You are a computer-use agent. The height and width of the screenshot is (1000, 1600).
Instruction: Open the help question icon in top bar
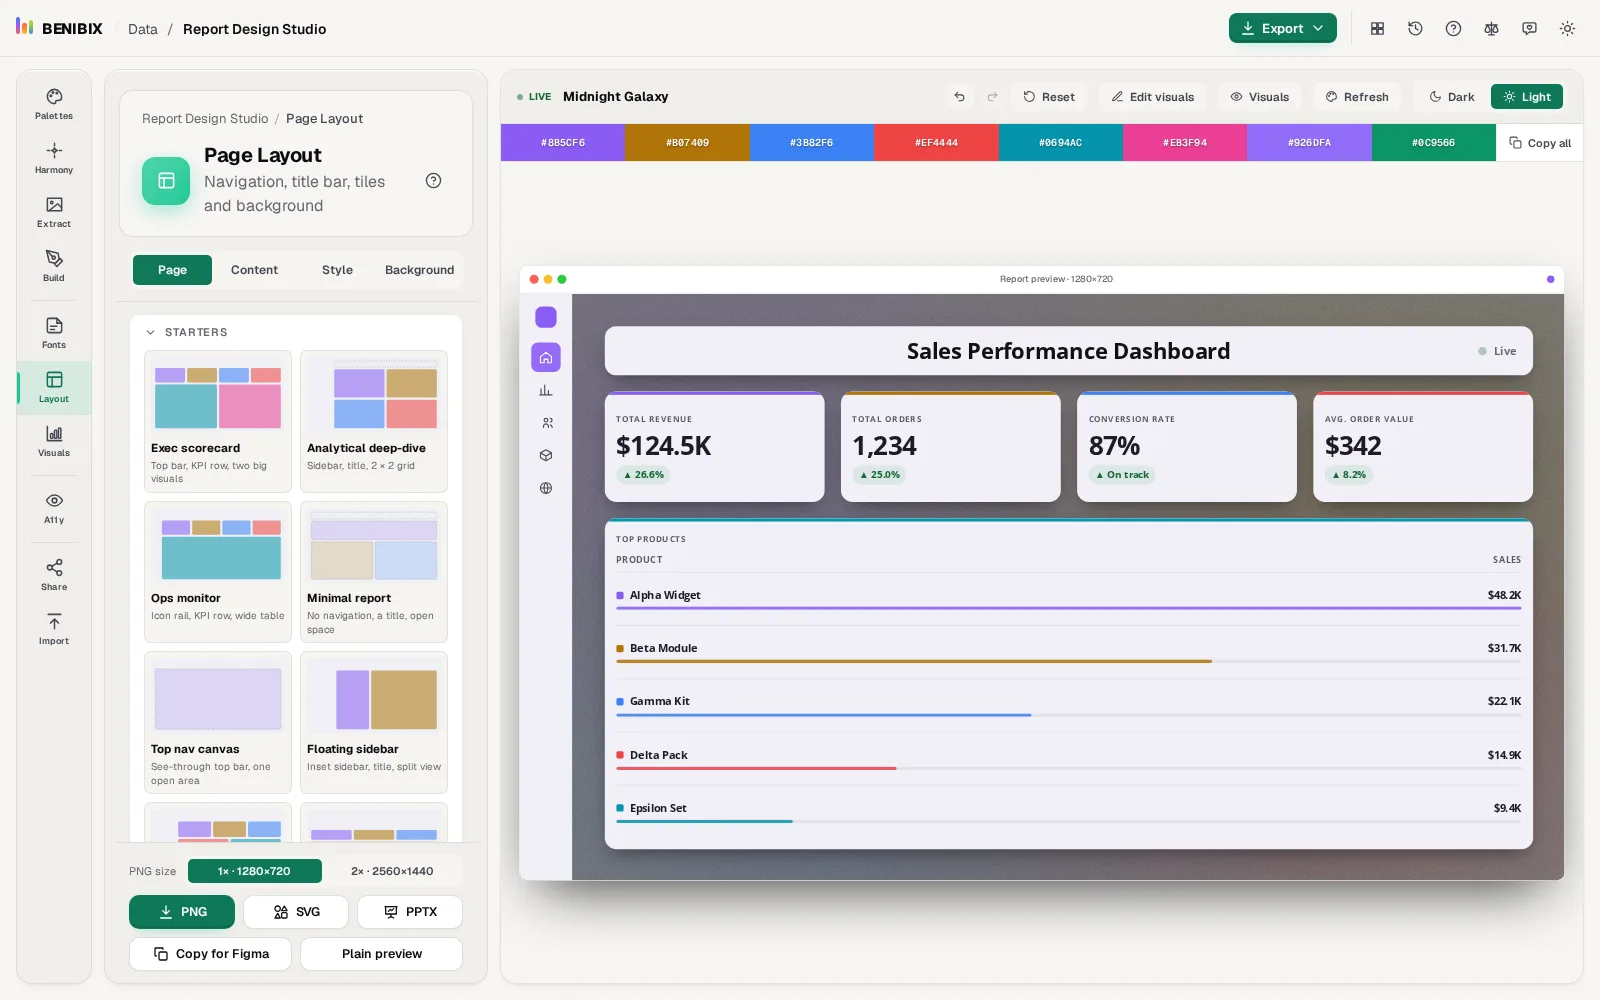[1453, 29]
